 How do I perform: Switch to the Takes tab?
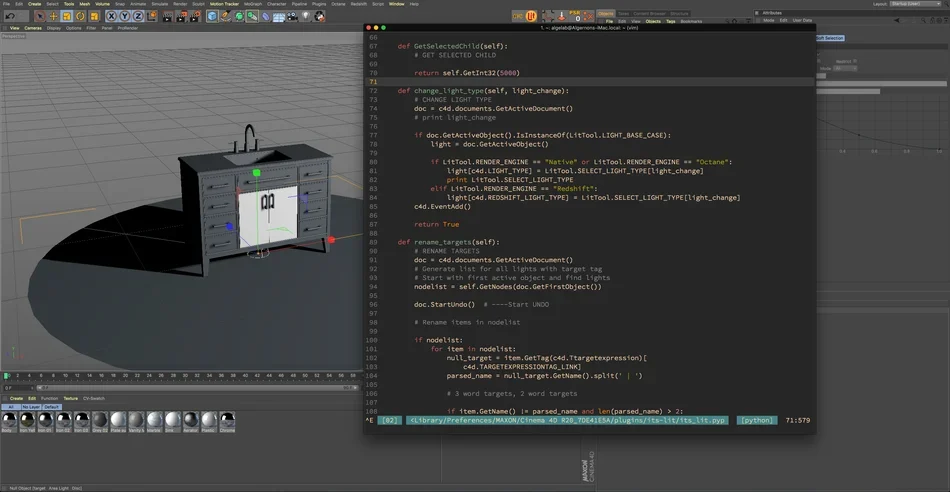[x=623, y=13]
